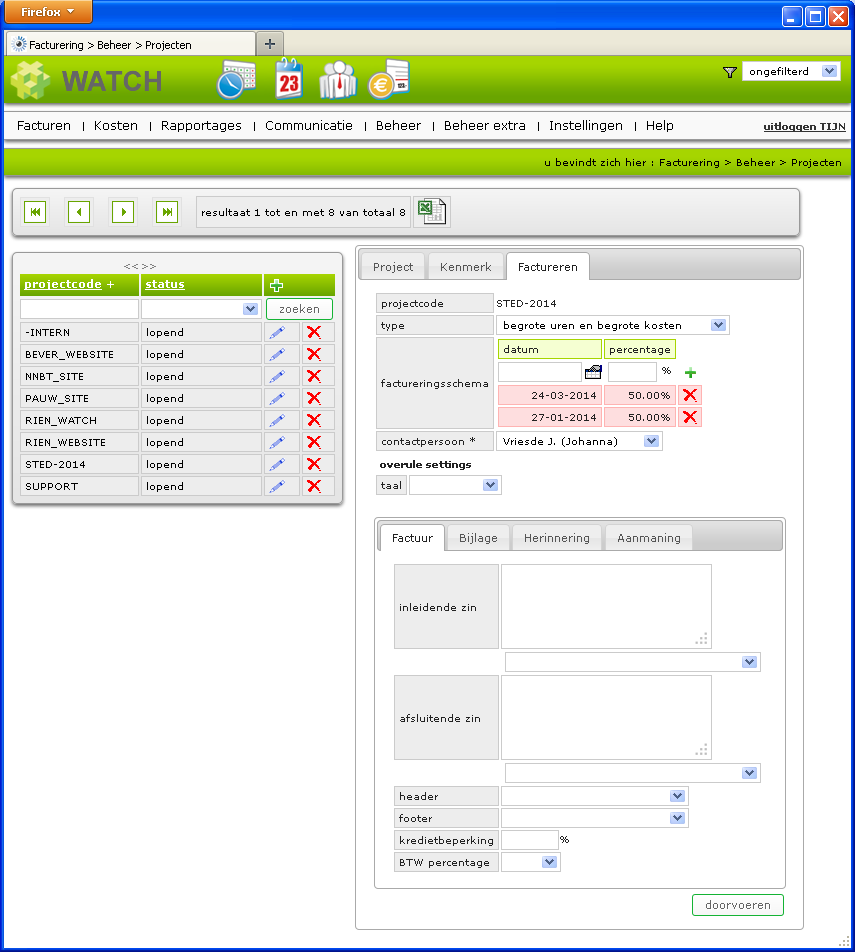Click the doorvoeren button

pyautogui.click(x=737, y=905)
